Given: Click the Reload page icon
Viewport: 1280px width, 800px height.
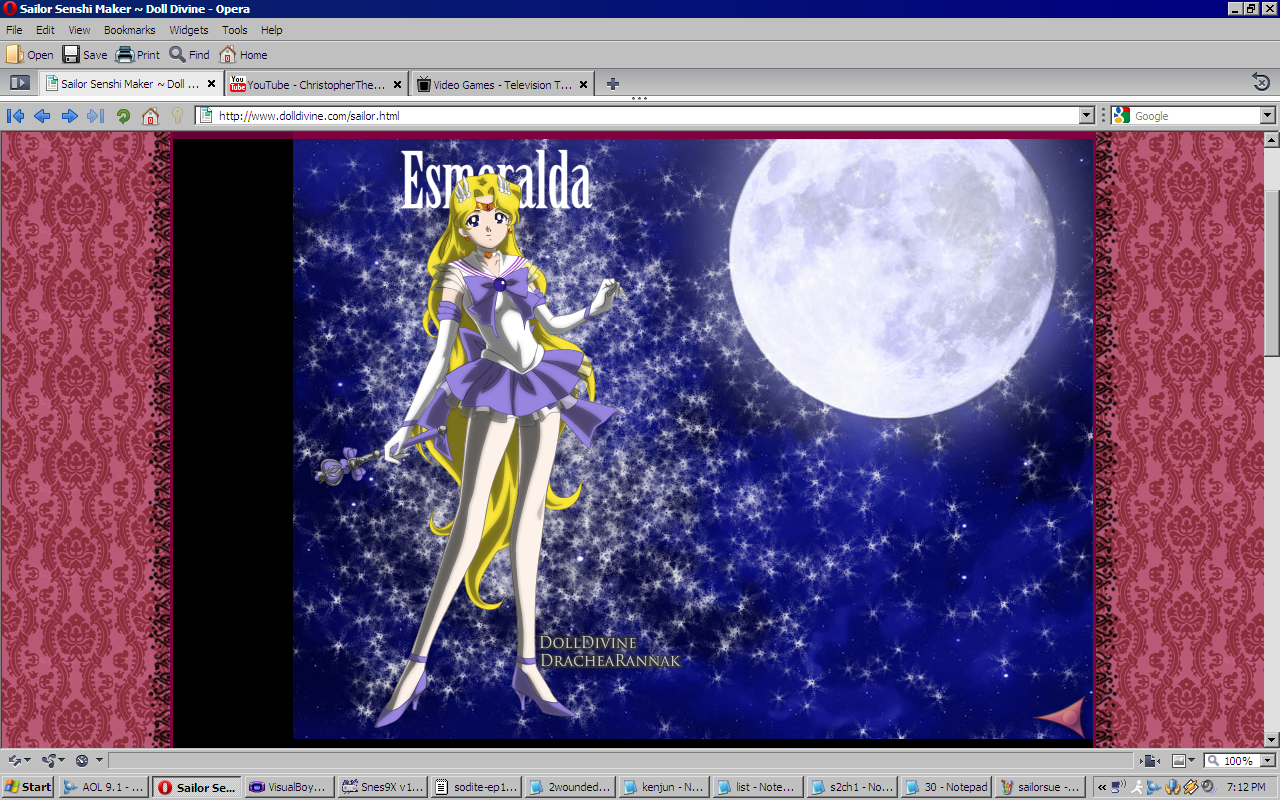Looking at the screenshot, I should coord(123,116).
